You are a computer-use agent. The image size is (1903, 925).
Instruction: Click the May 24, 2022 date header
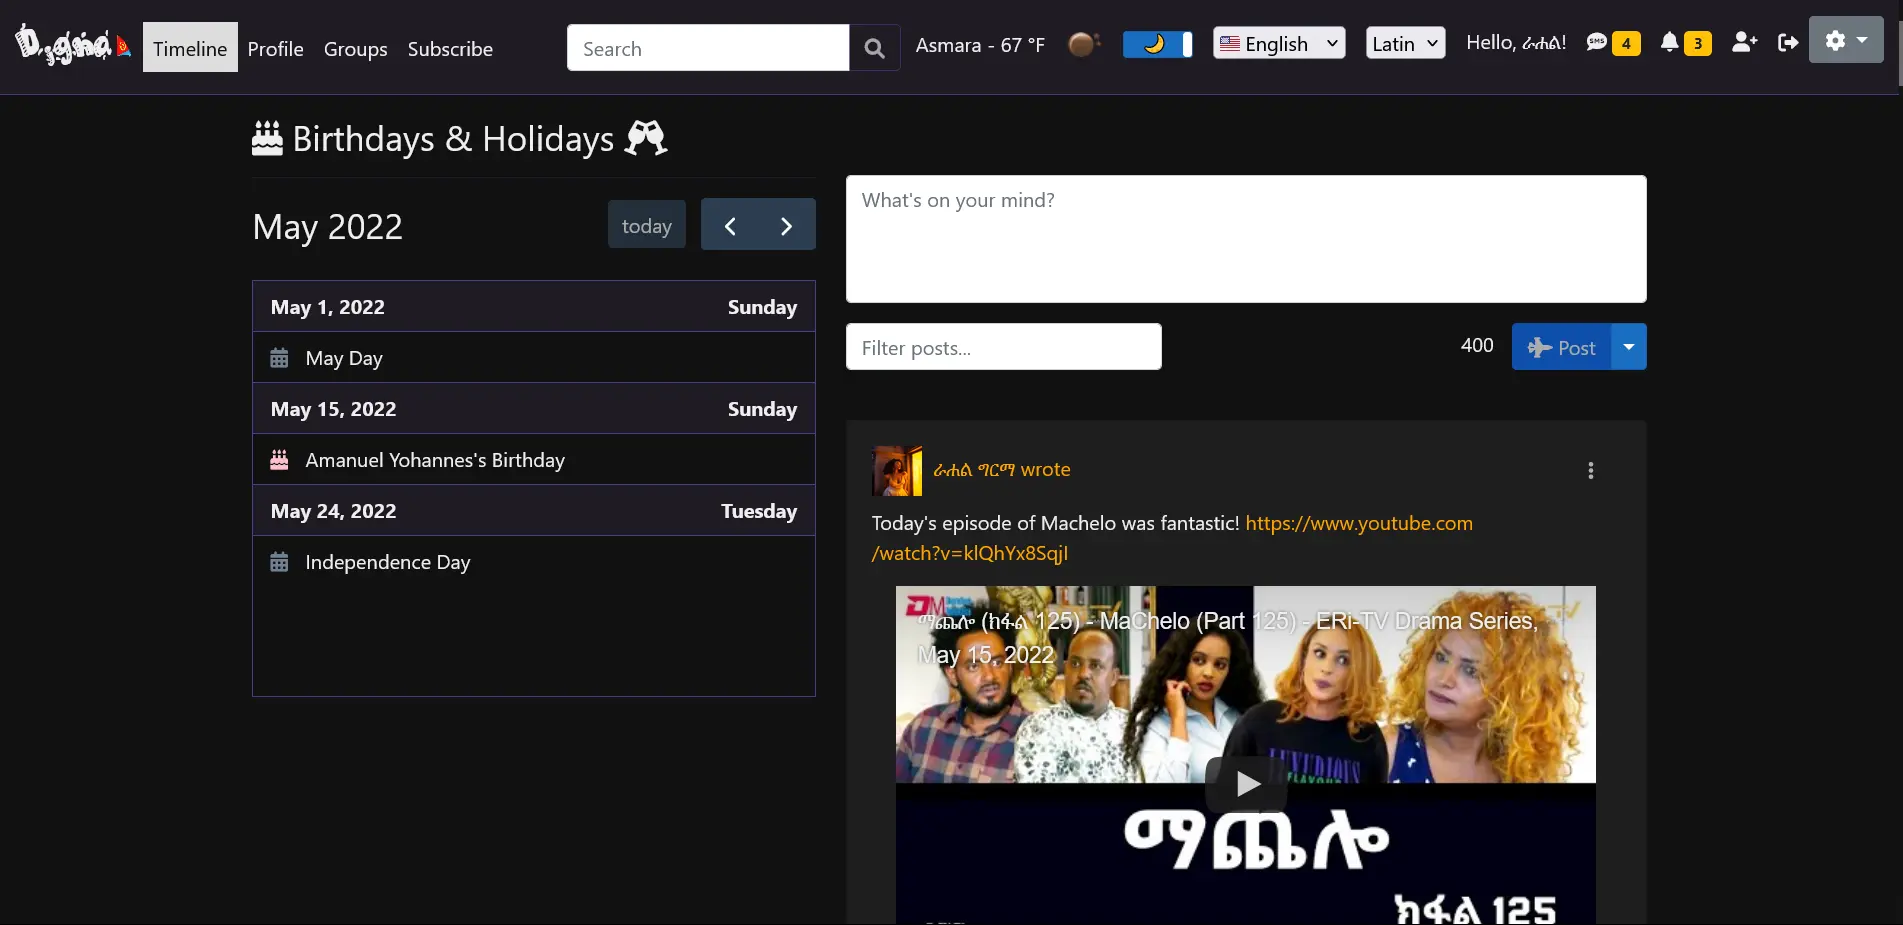coord(534,511)
